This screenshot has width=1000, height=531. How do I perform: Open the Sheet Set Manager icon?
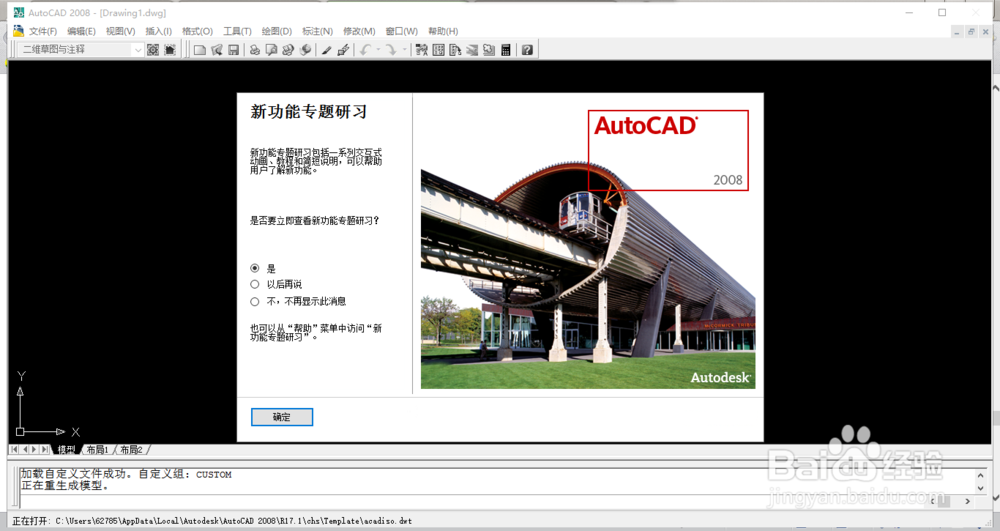(x=472, y=50)
